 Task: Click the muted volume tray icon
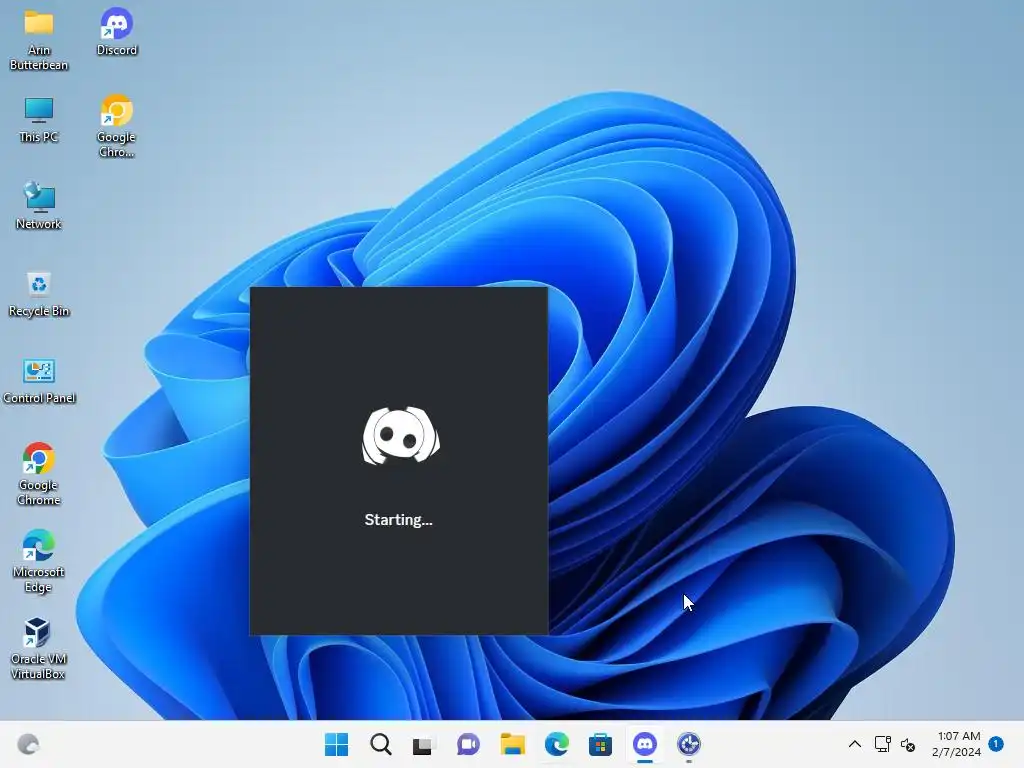[x=908, y=744]
